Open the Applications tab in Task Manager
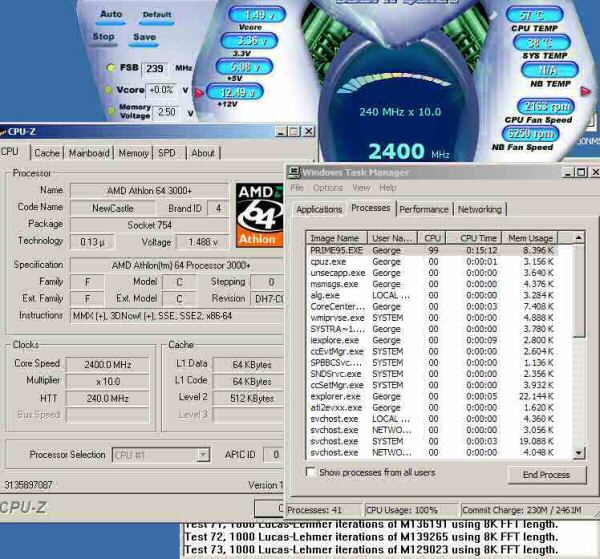 coord(319,210)
